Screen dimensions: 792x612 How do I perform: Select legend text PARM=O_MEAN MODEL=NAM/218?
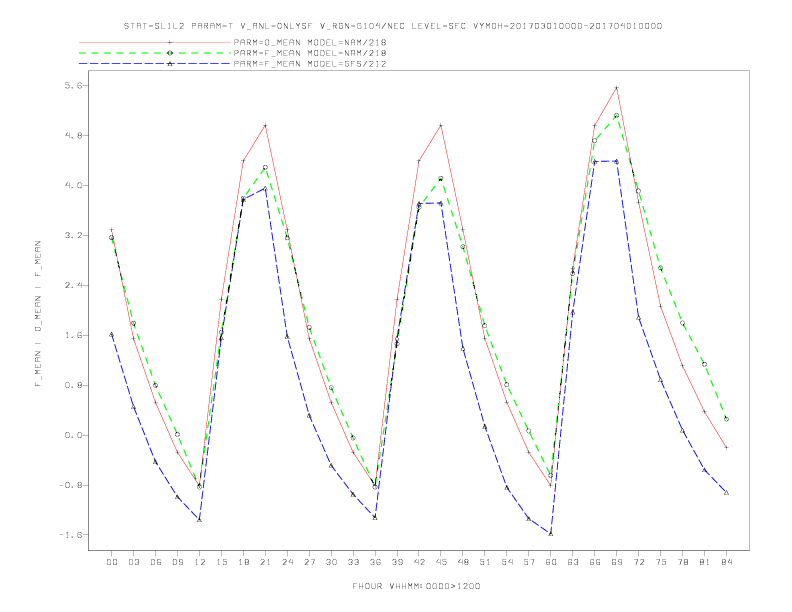(x=310, y=42)
